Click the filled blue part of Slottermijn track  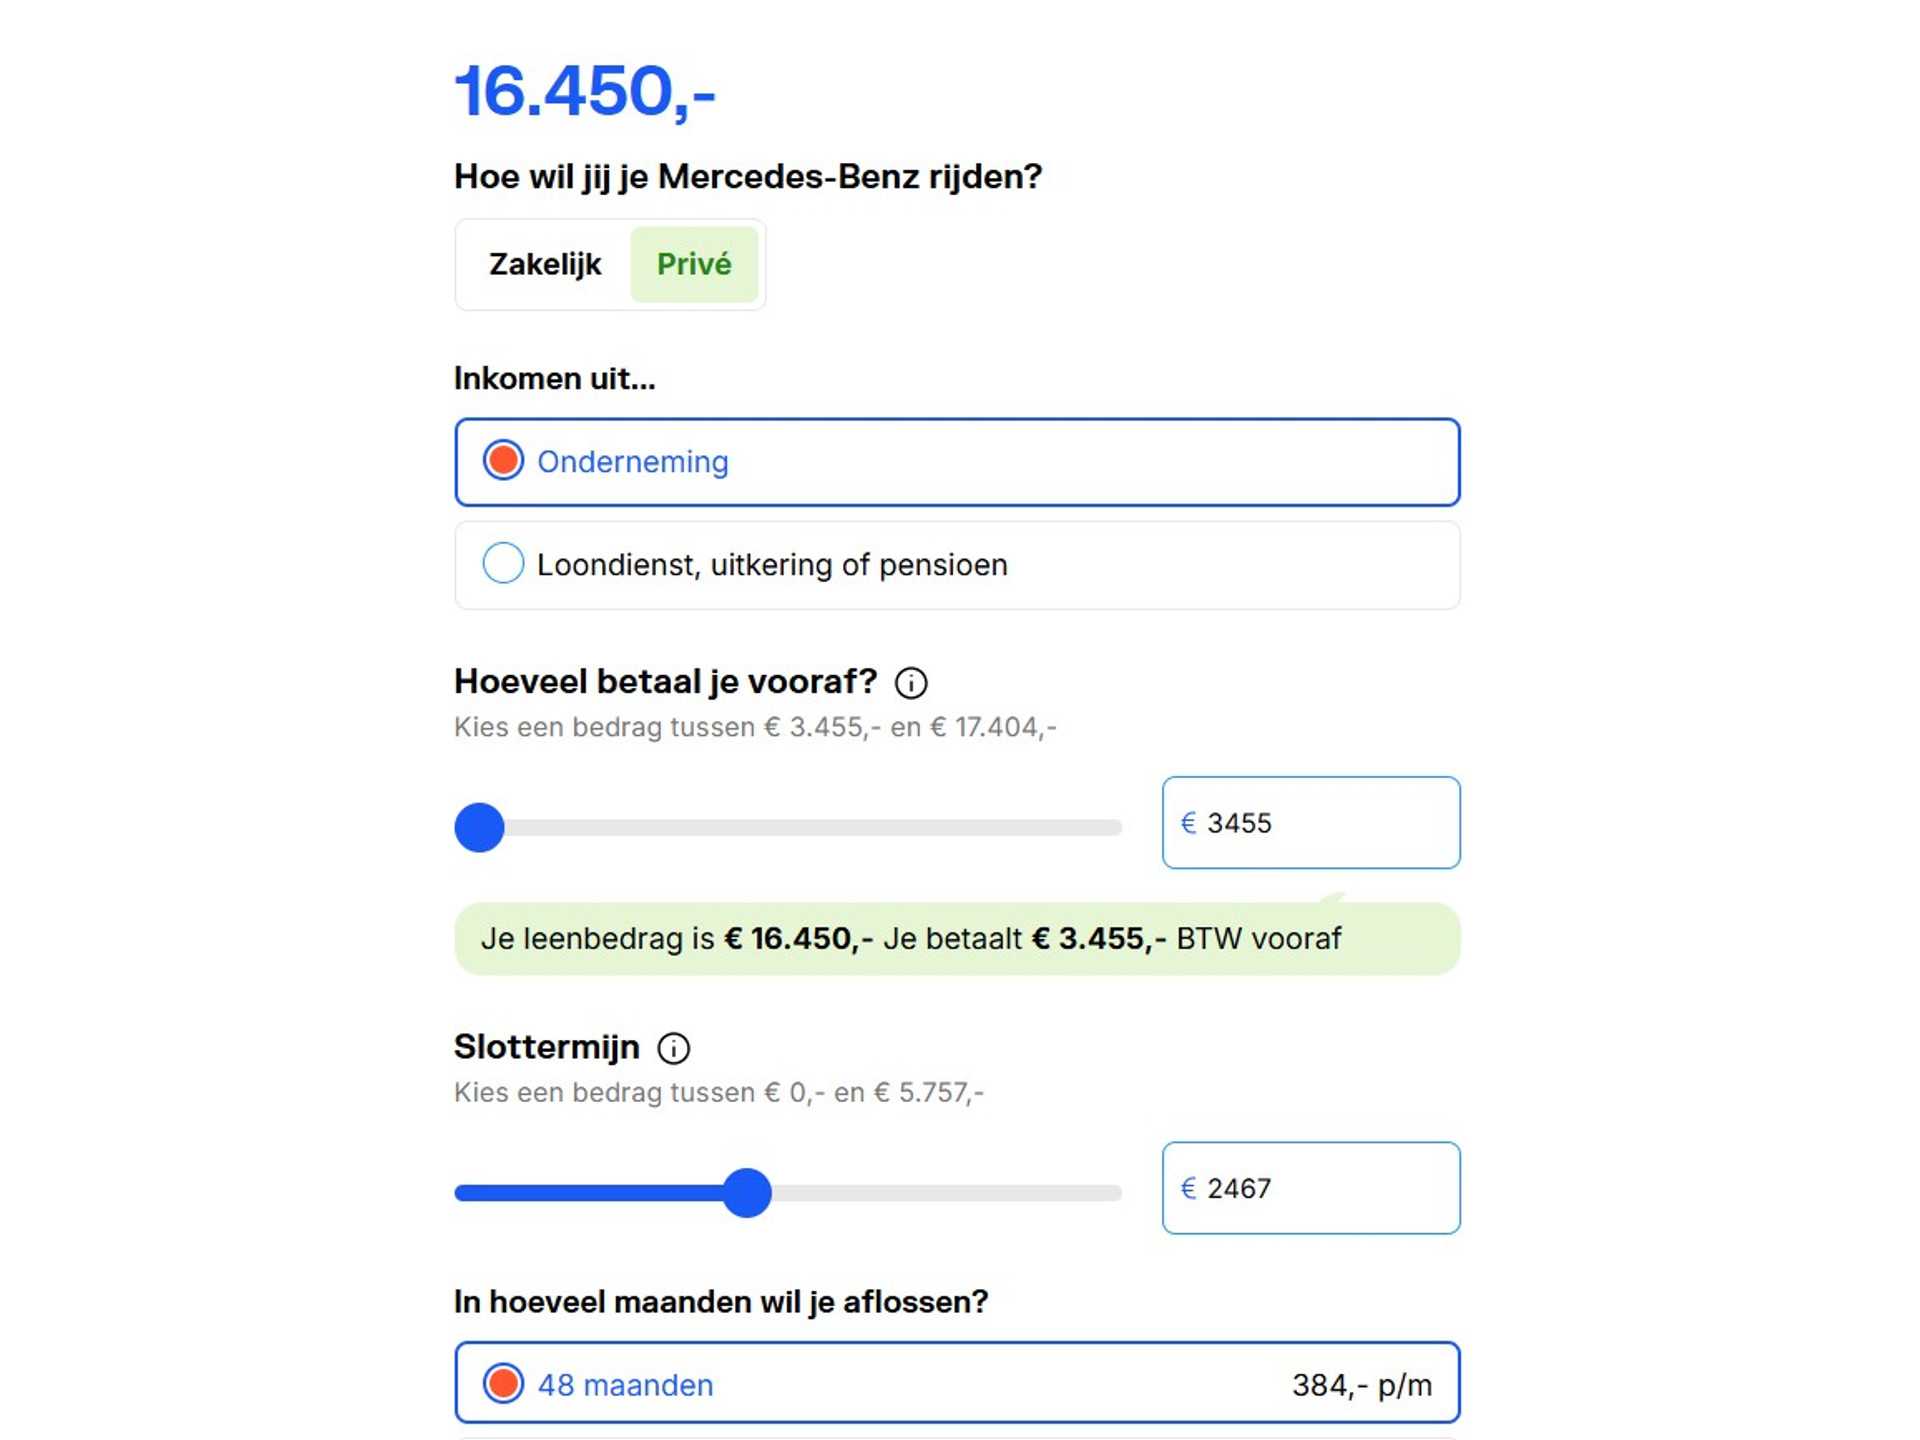point(590,1192)
